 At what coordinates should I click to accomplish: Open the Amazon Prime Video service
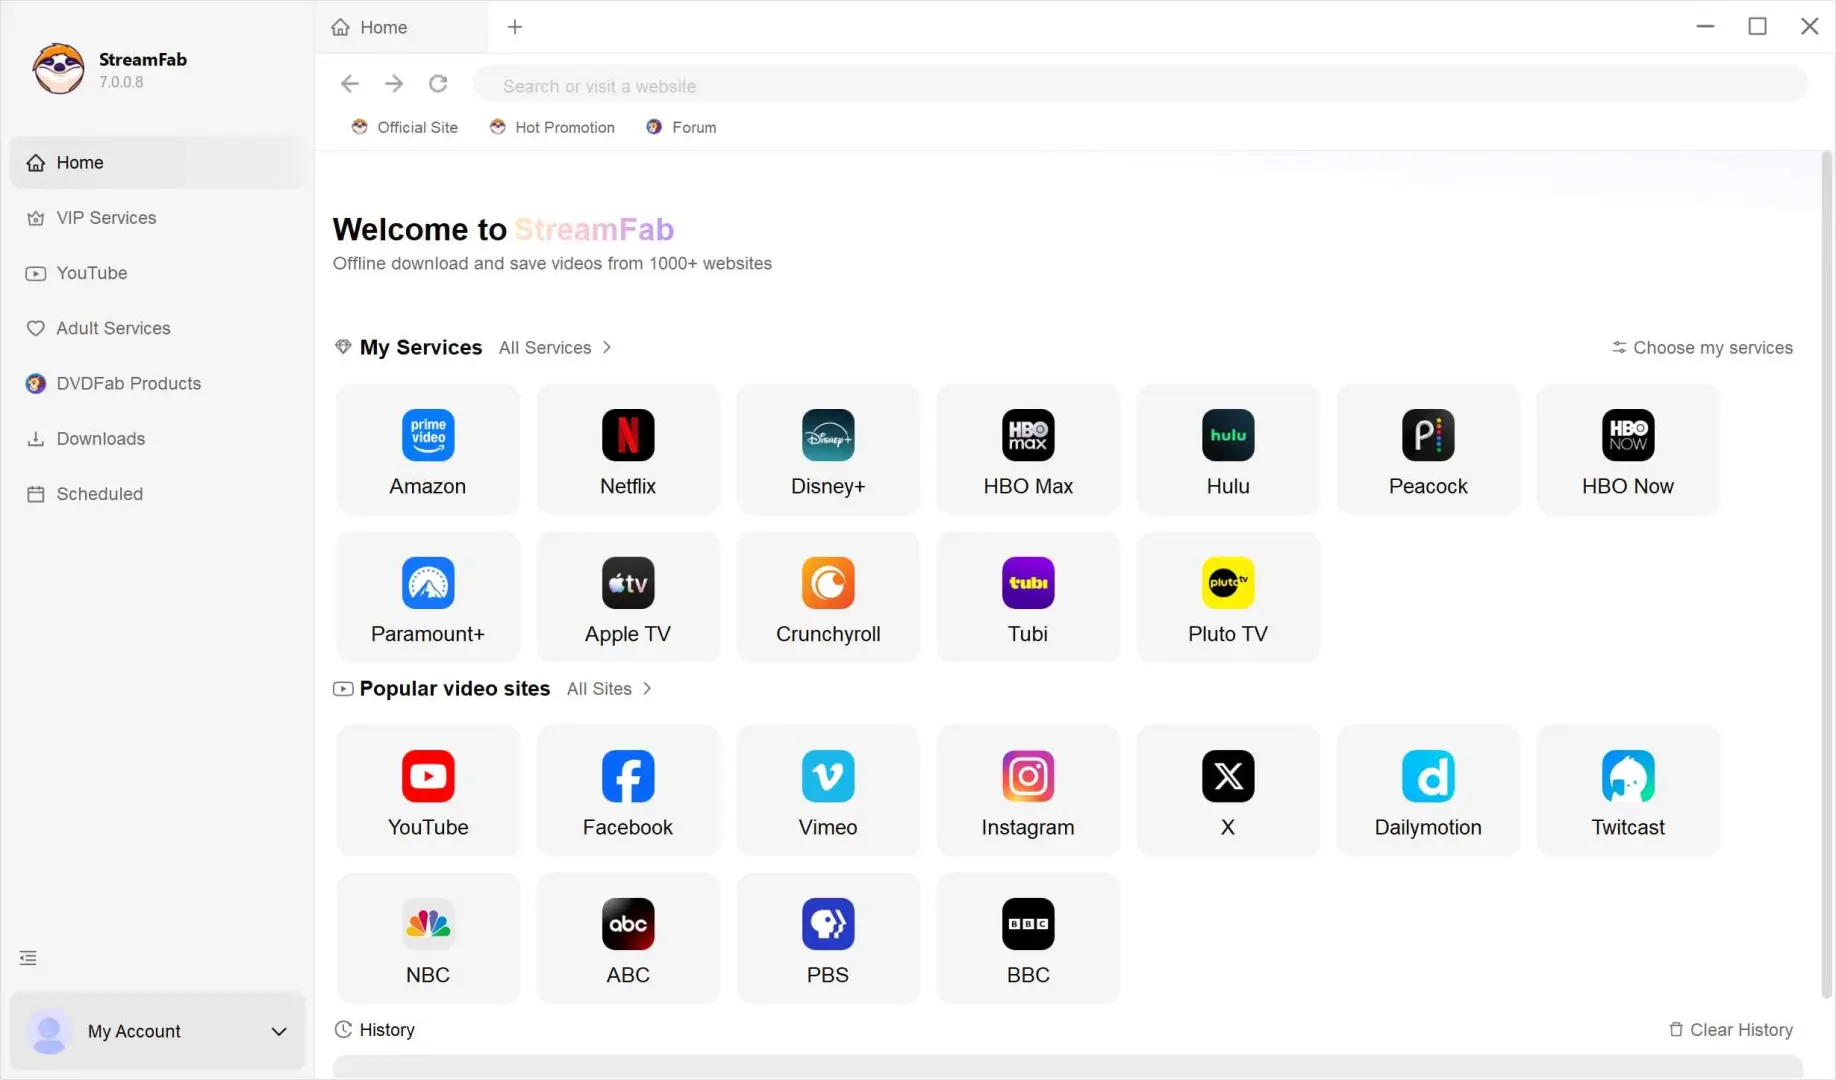(x=428, y=450)
